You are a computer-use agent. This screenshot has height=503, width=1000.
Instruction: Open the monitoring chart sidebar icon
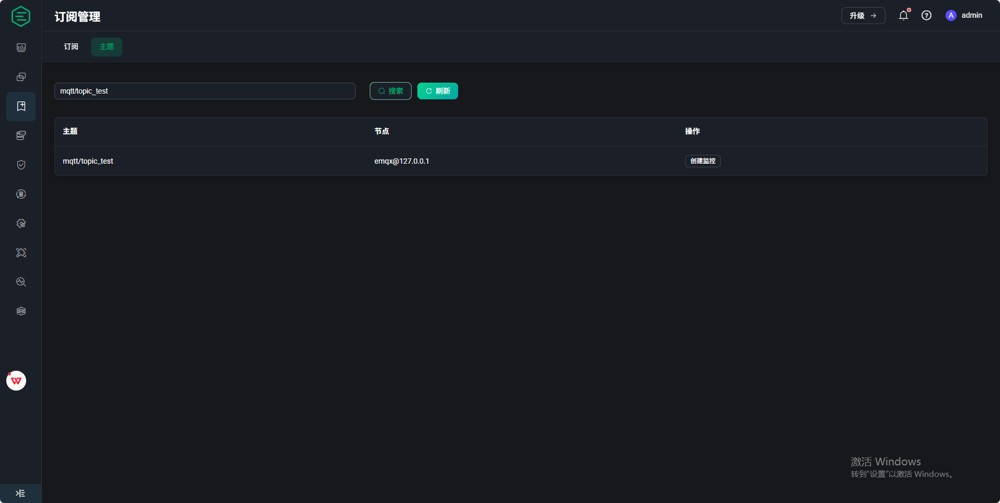[21, 47]
